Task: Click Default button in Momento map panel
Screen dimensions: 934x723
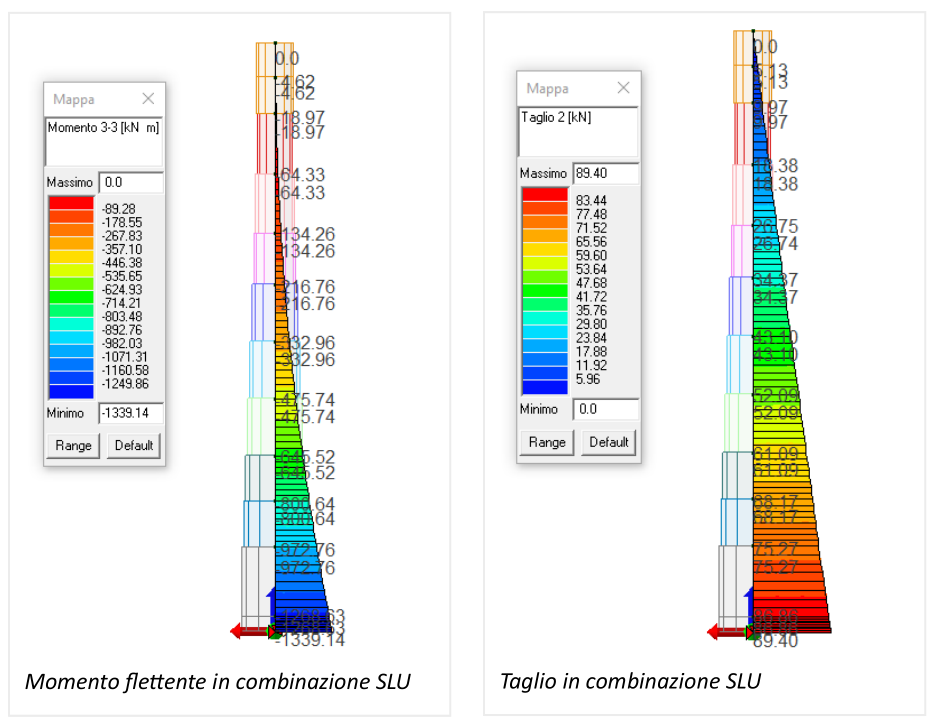Action: point(134,445)
